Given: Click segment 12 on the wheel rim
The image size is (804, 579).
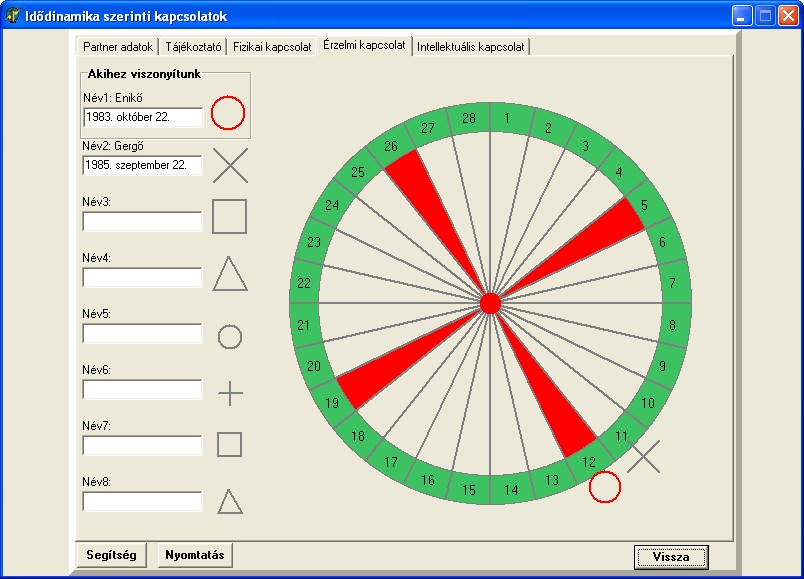Looking at the screenshot, I should point(590,462).
